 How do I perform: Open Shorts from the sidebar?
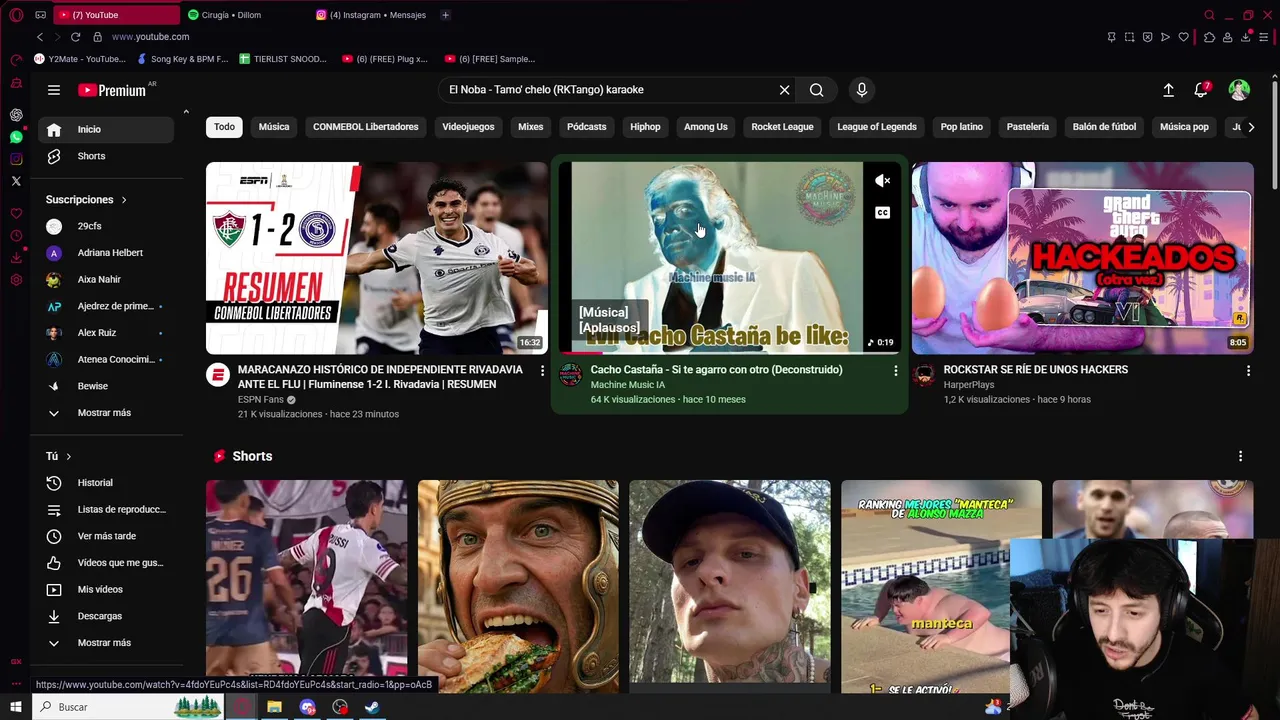pyautogui.click(x=106, y=156)
